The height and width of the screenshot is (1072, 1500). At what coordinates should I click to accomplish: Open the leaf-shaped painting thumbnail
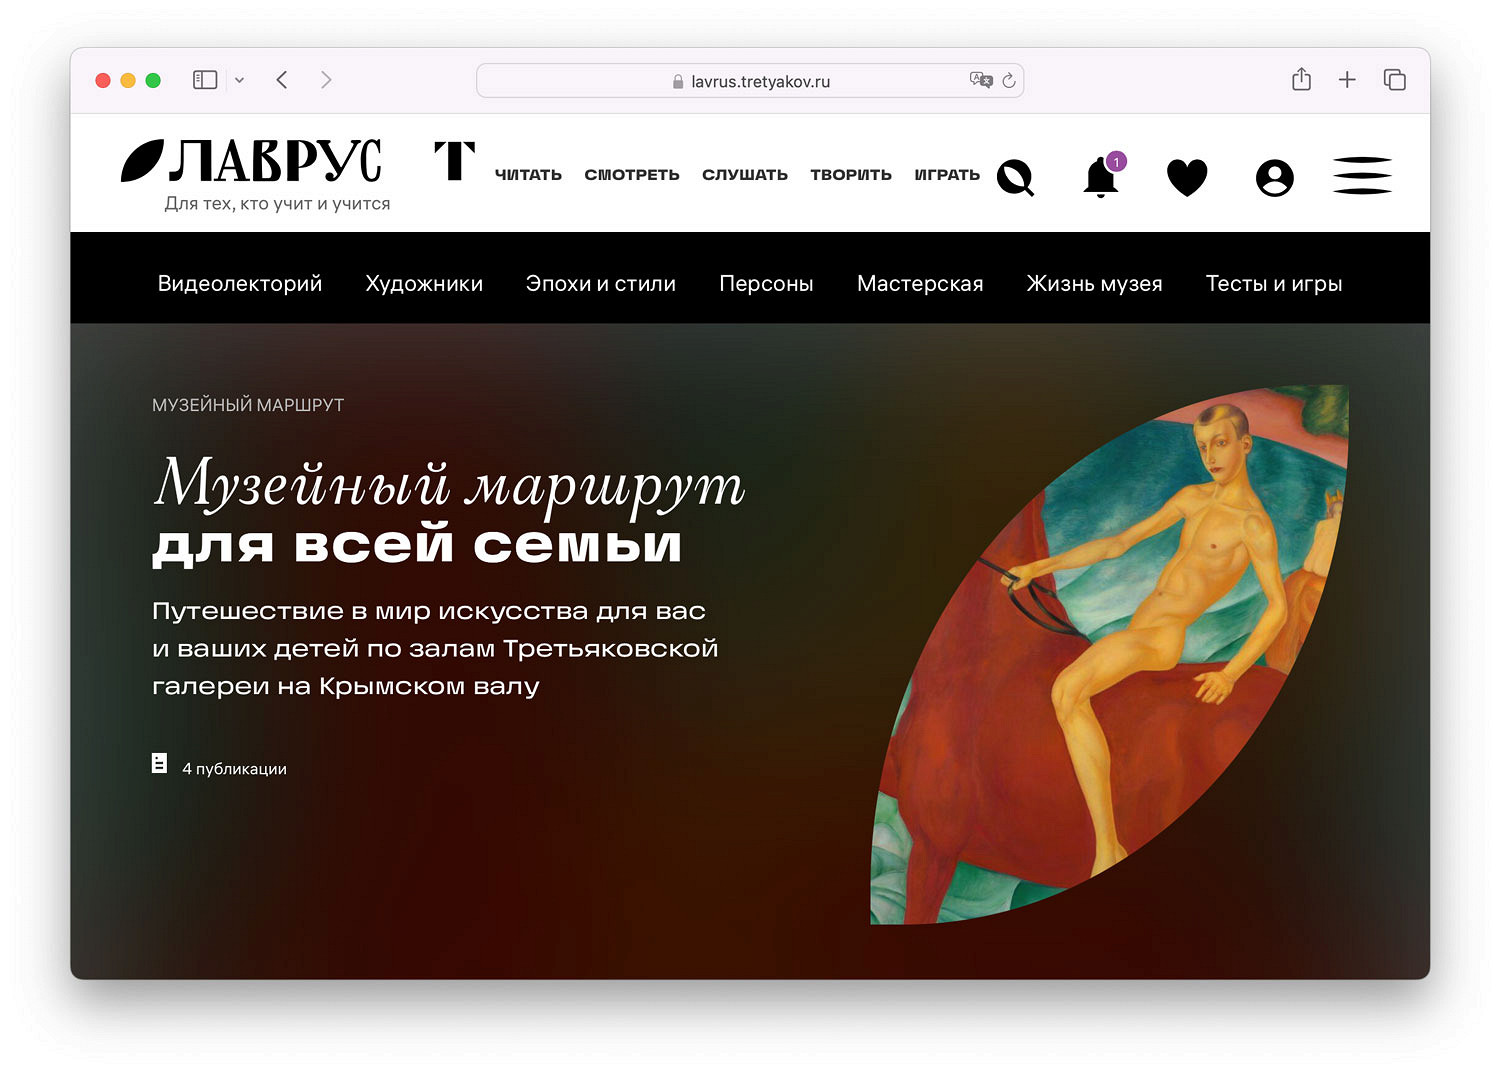pos(1110,655)
